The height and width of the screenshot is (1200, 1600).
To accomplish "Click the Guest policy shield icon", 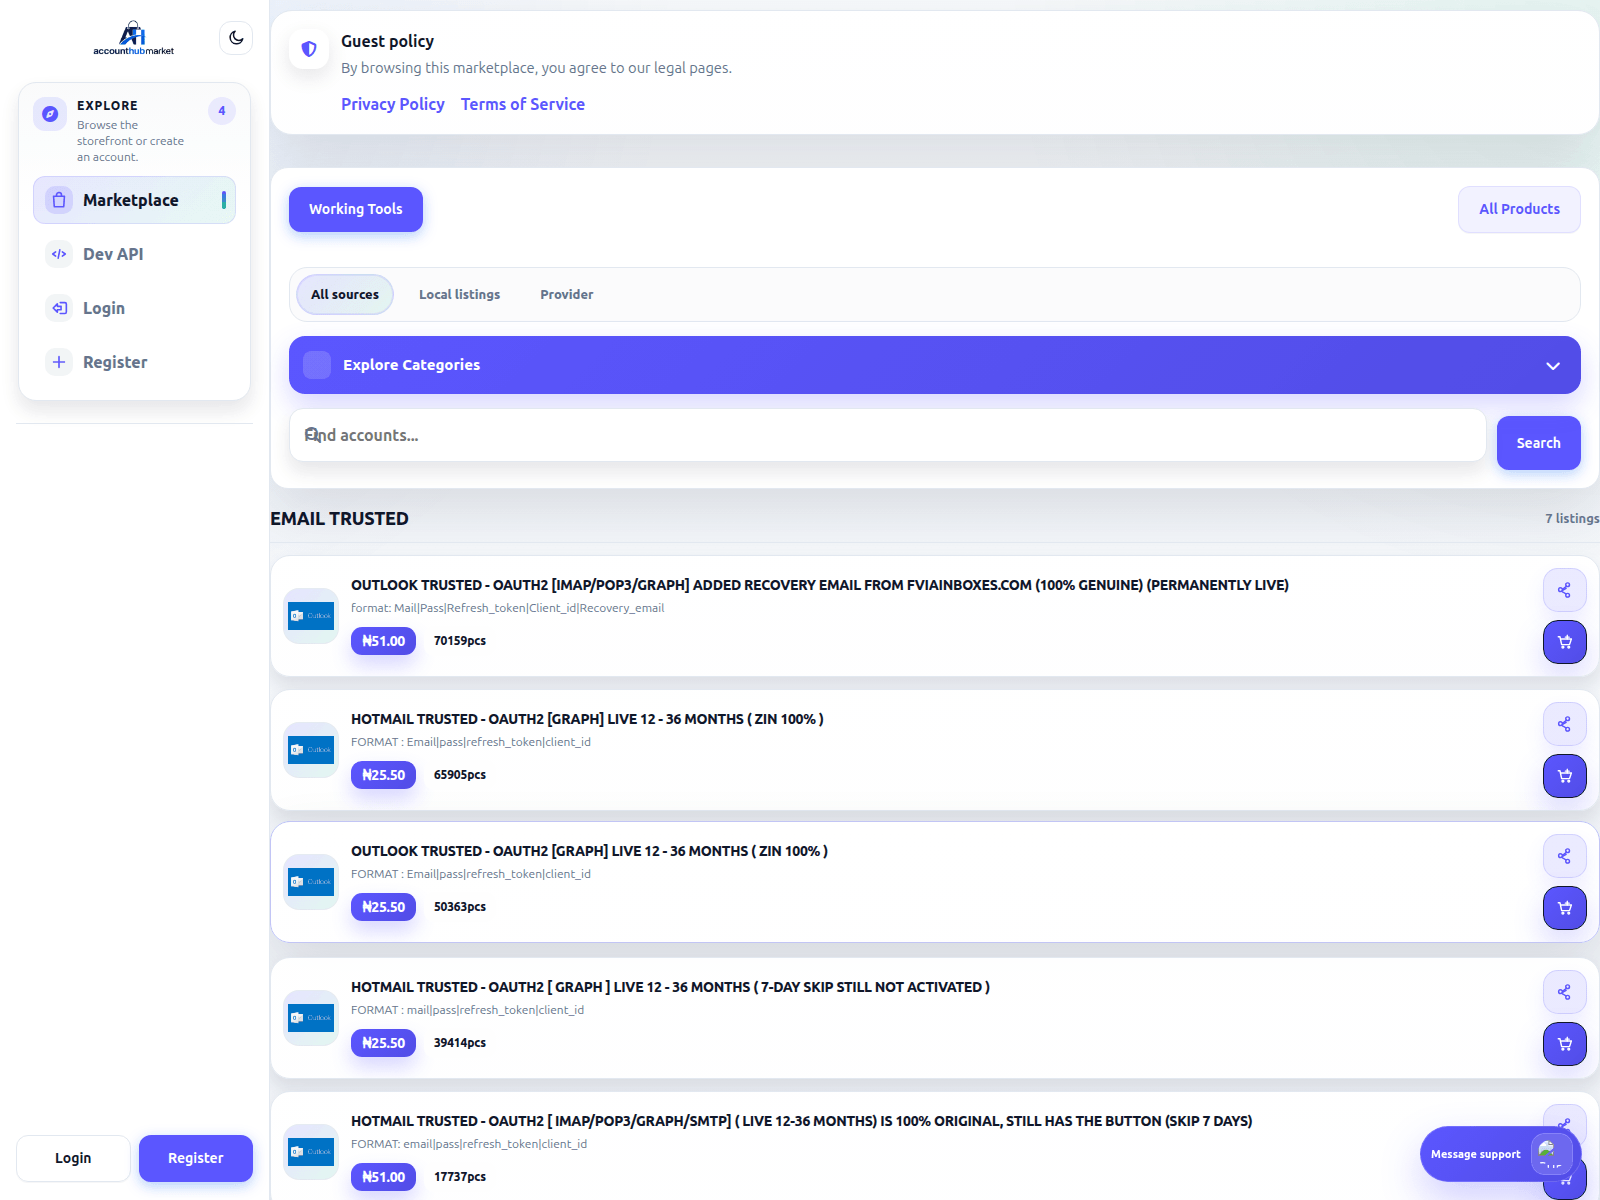I will click(x=309, y=49).
